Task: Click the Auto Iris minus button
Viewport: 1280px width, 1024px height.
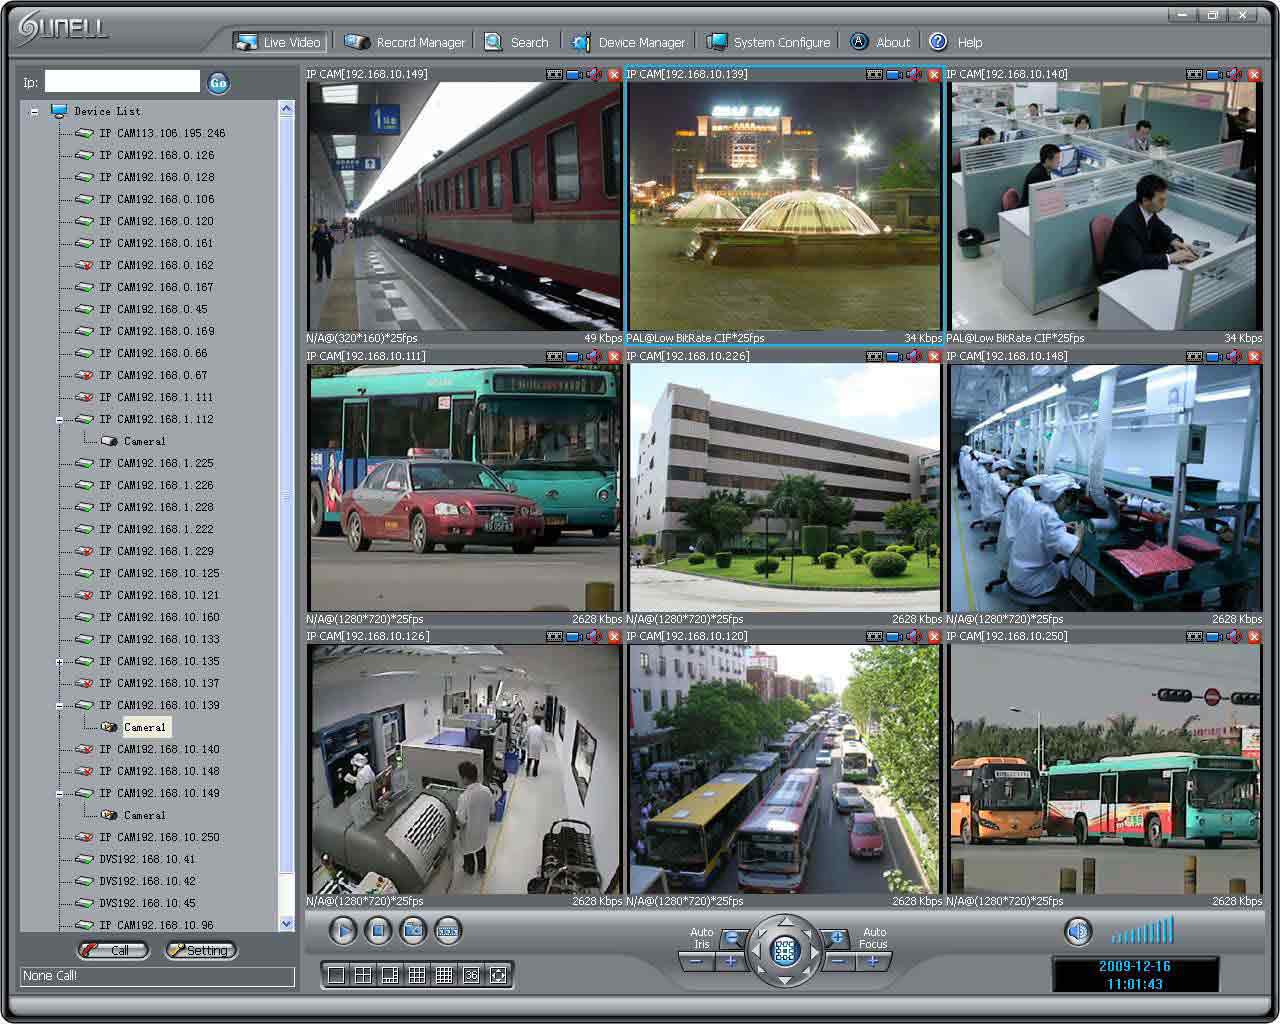Action: pos(696,962)
